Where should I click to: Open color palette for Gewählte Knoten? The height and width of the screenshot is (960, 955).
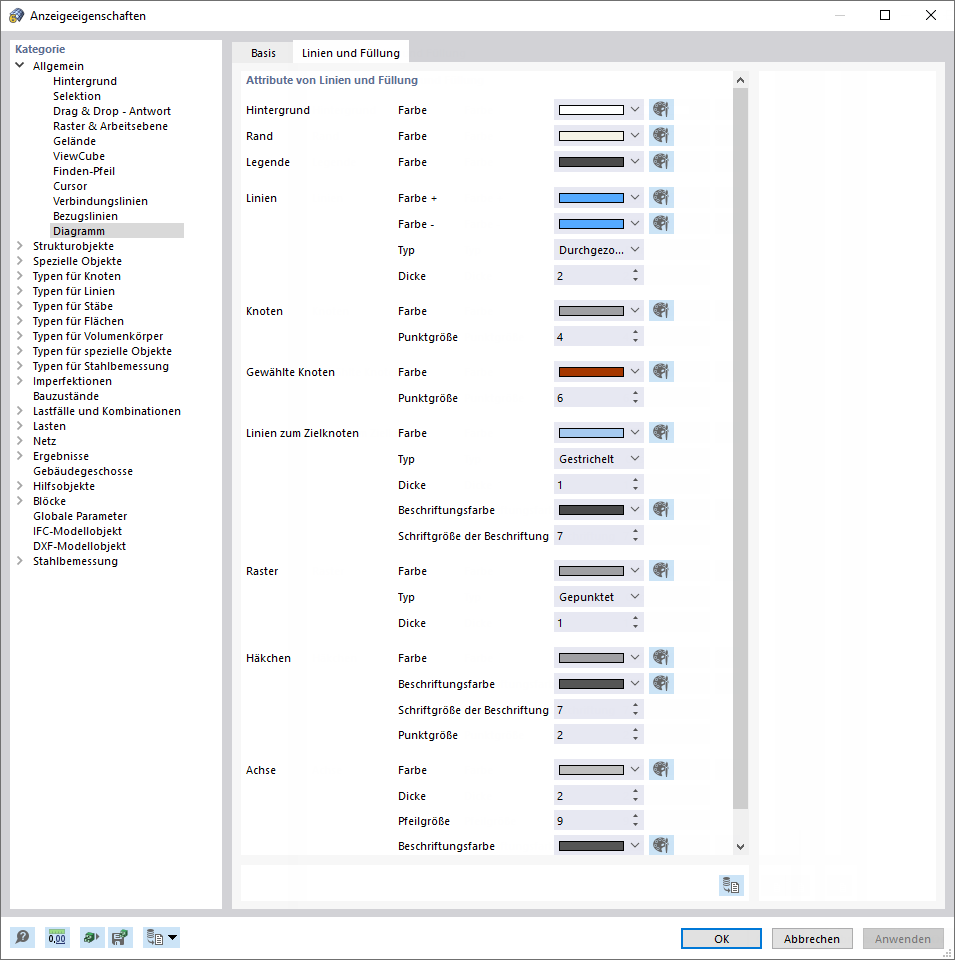pyautogui.click(x=661, y=372)
